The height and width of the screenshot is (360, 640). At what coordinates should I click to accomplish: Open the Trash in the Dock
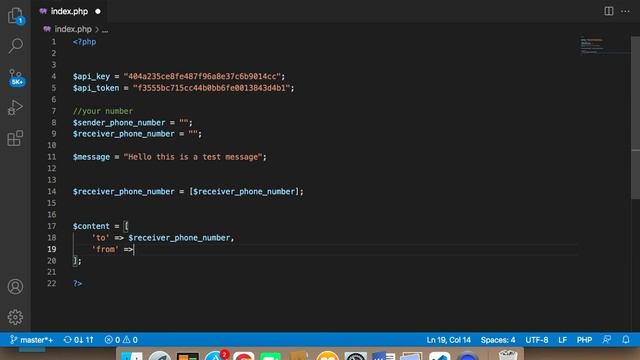(507, 355)
